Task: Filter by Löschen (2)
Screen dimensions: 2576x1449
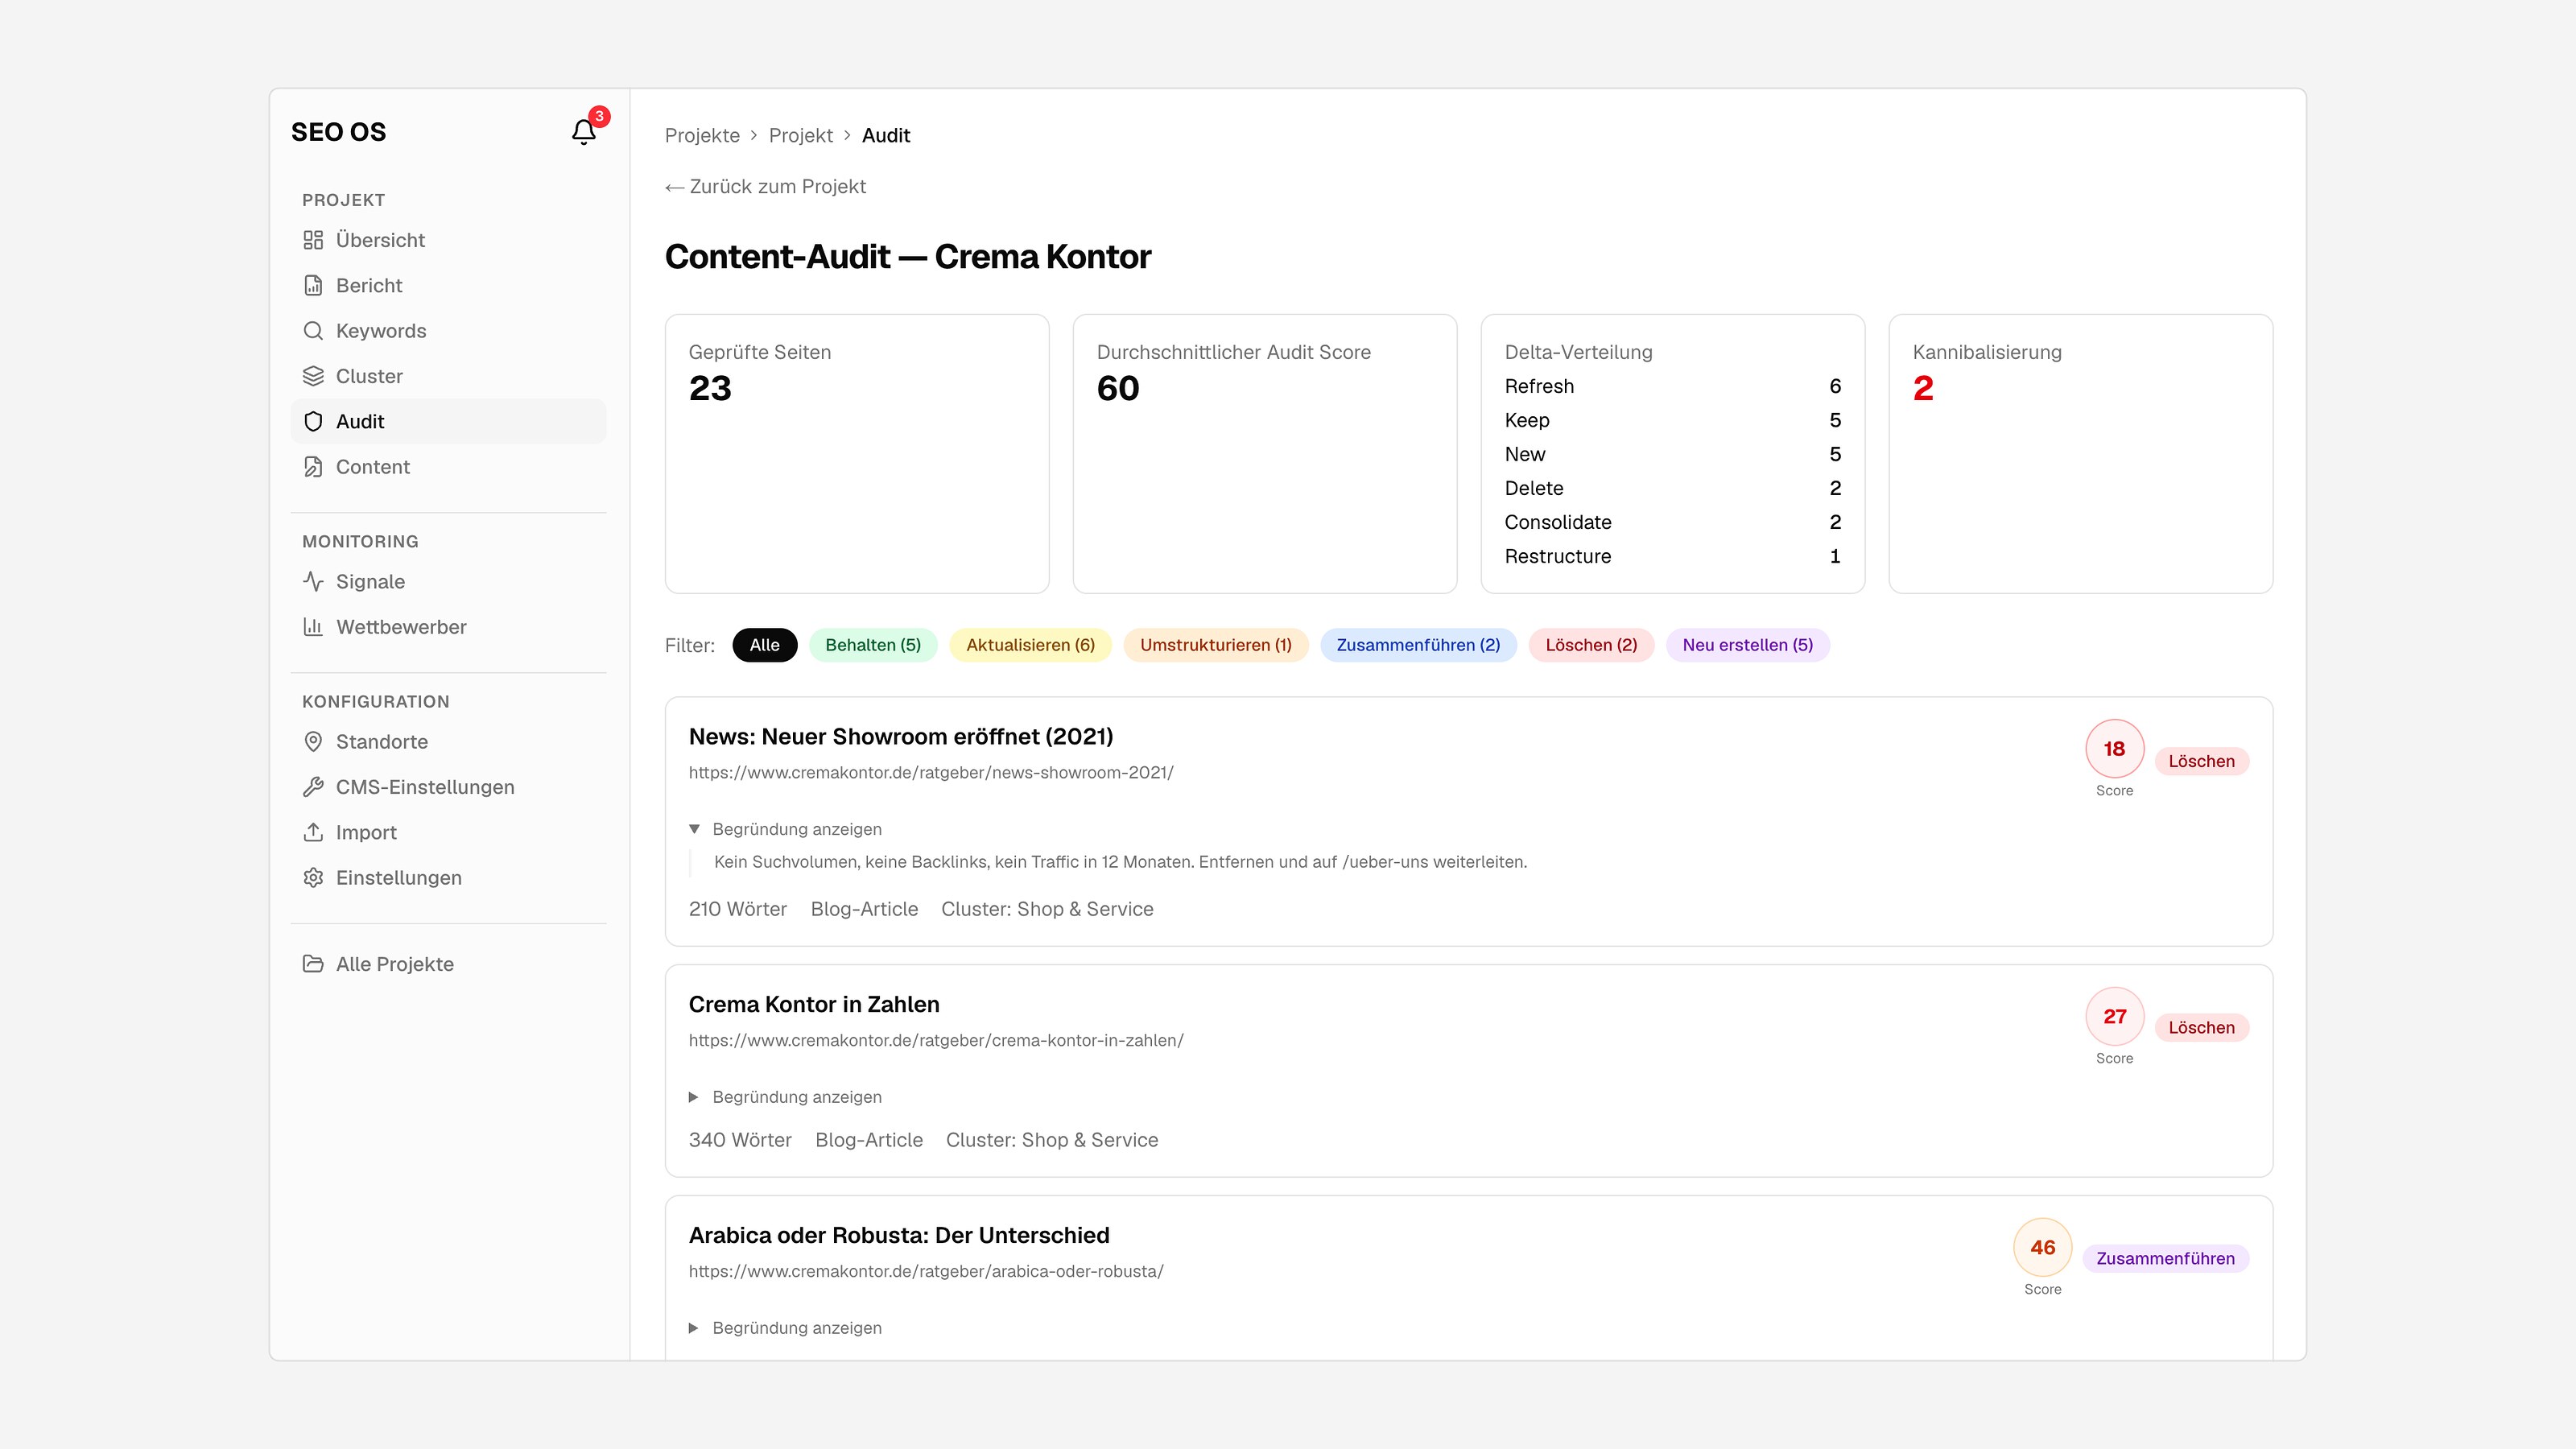Action: (x=1591, y=645)
